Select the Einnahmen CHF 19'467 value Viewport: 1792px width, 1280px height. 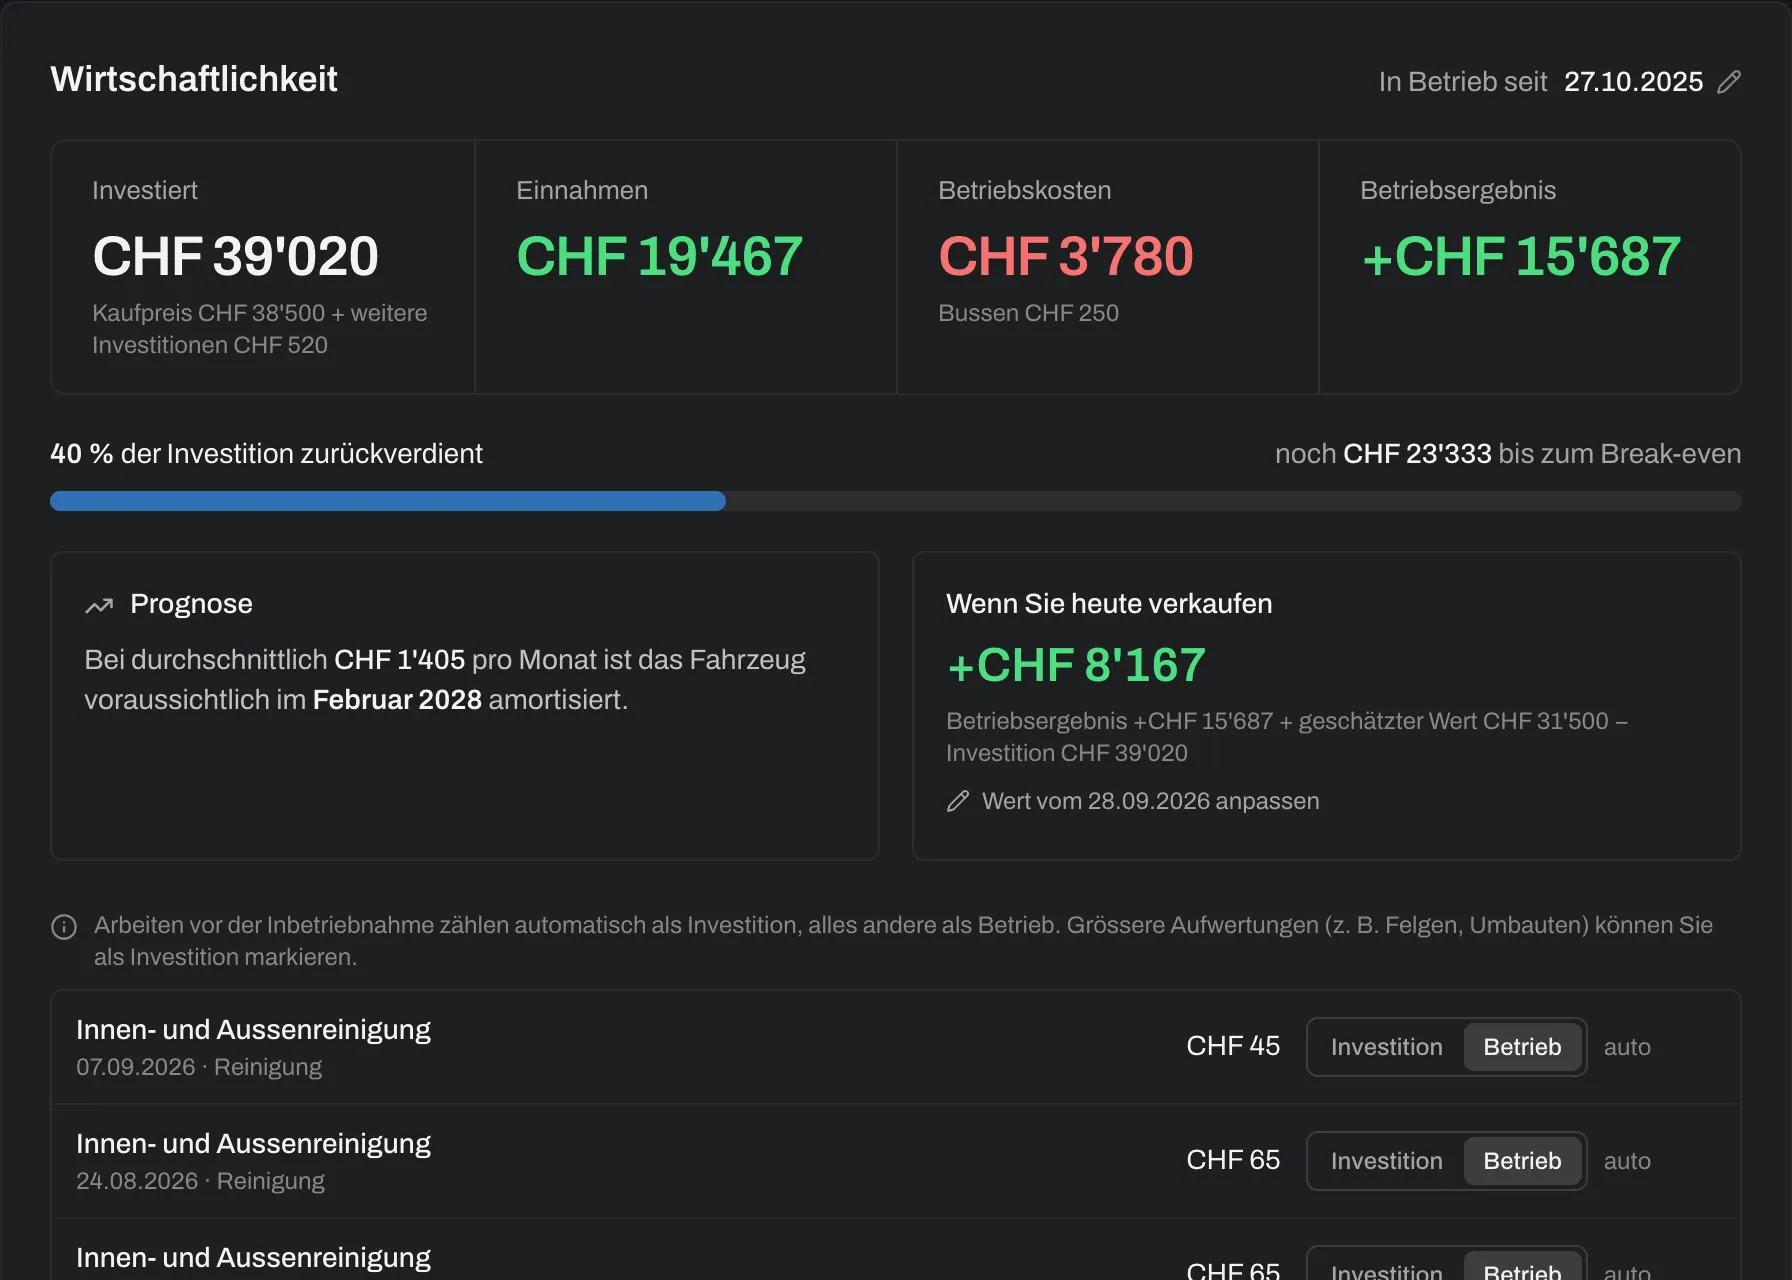click(x=659, y=256)
